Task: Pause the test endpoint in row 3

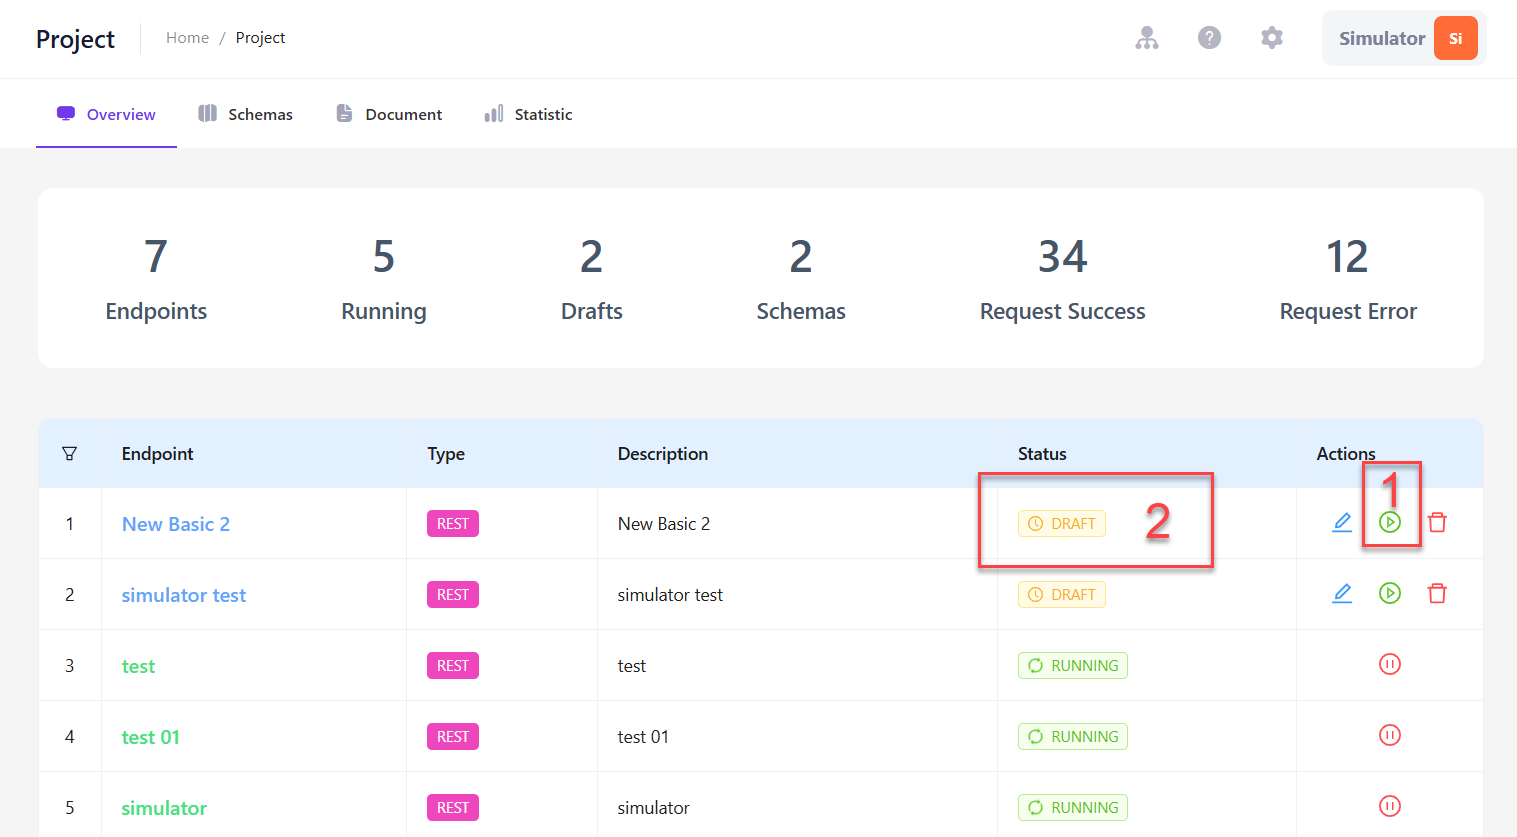Action: point(1390,664)
